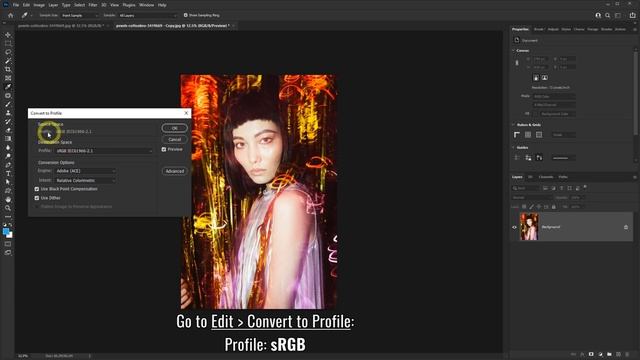This screenshot has height=360, width=640.
Task: Open the Edit menu
Action: click(x=26, y=5)
